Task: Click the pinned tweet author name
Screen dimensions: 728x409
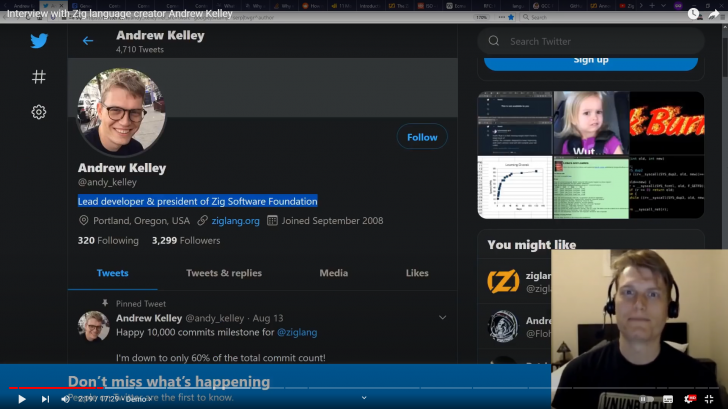Action: click(149, 318)
